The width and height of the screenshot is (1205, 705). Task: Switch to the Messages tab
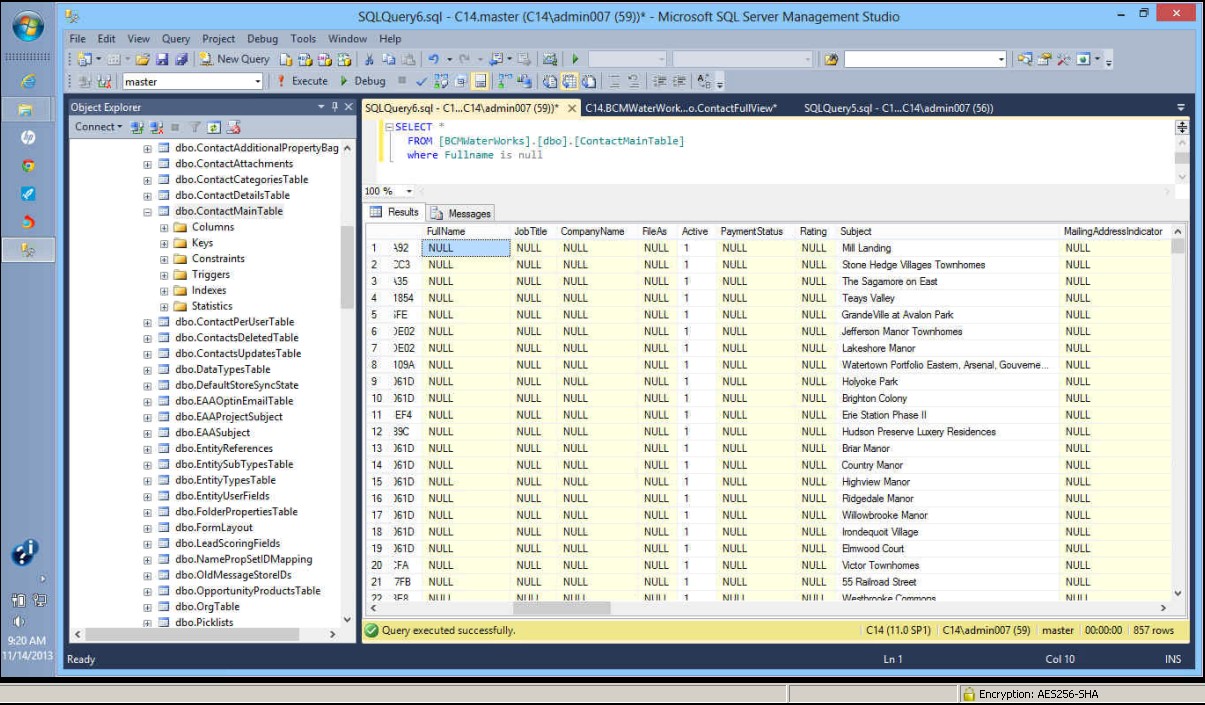click(x=461, y=213)
